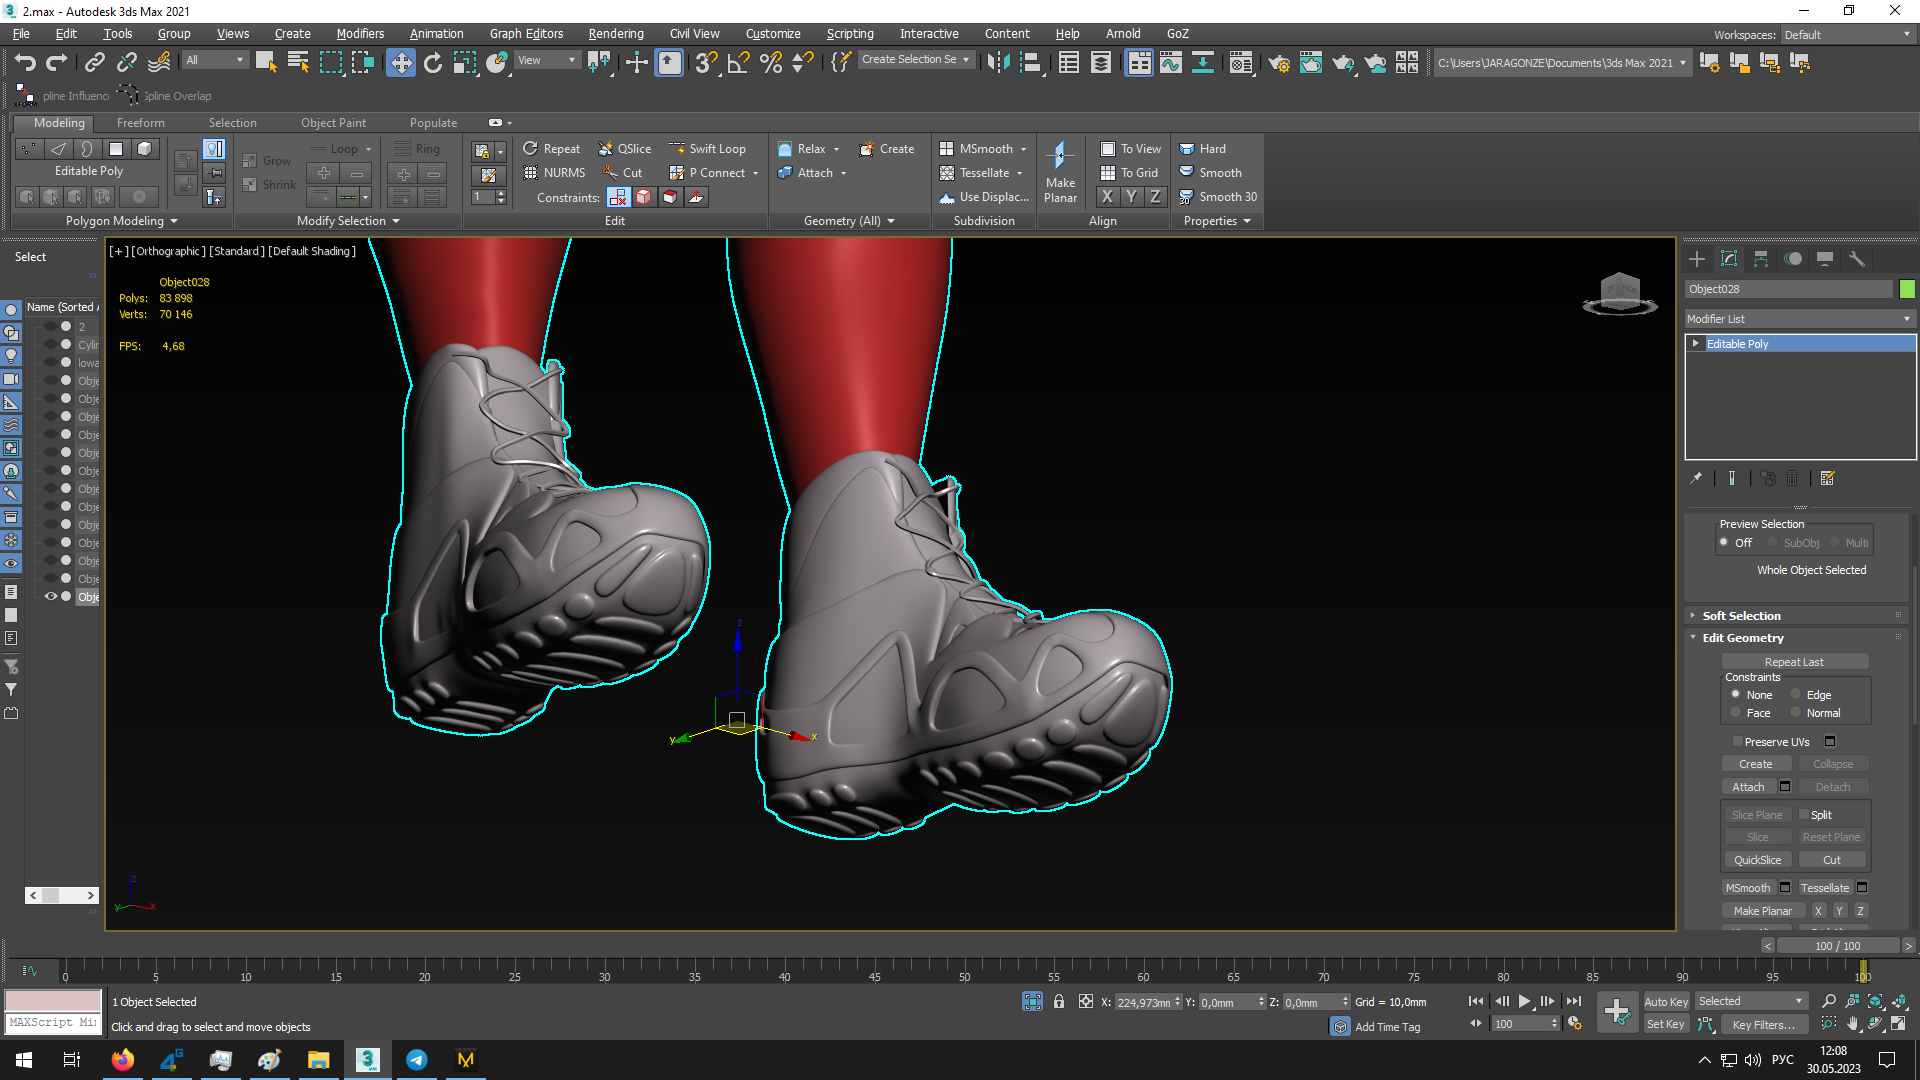The image size is (1920, 1080).
Task: Click the Undo icon in main toolbar
Action: click(25, 62)
